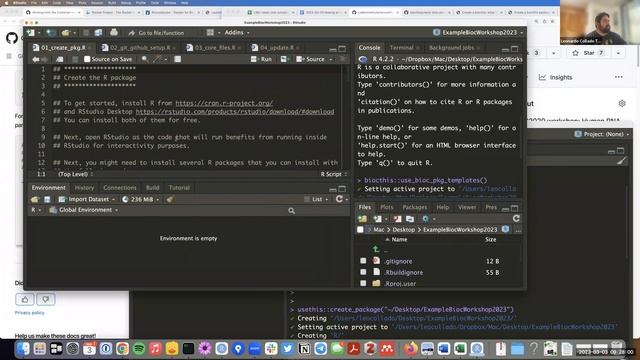
Task: Open the List view dropdown
Action: click(x=316, y=199)
